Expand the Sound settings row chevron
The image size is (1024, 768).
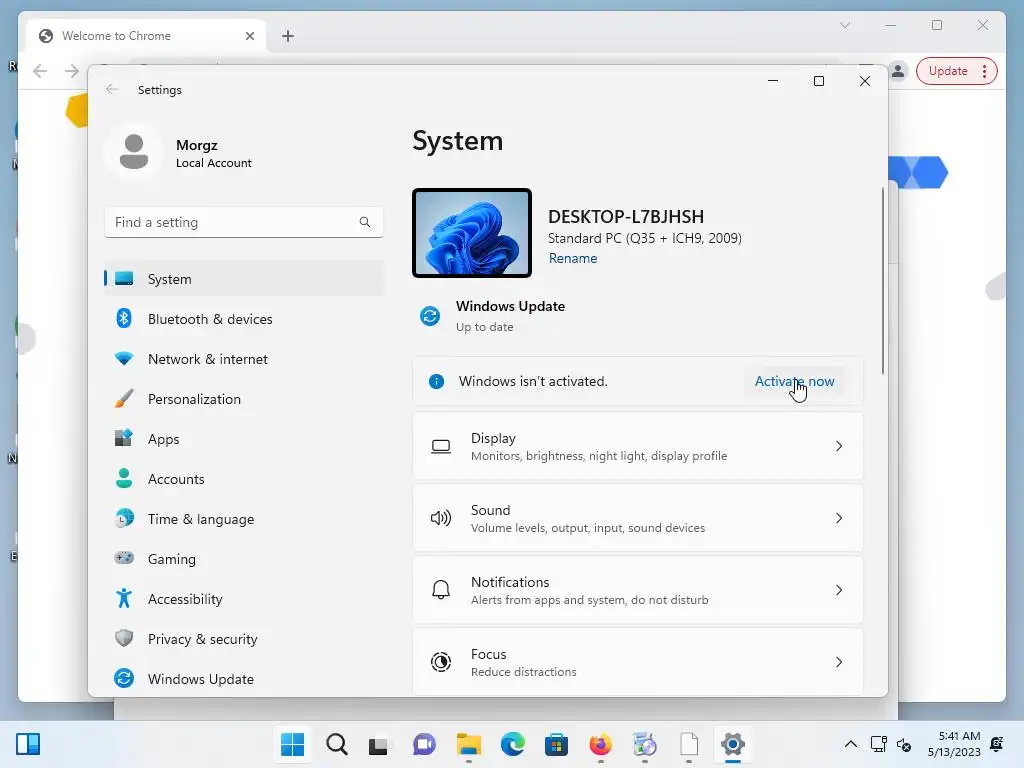[x=839, y=518]
